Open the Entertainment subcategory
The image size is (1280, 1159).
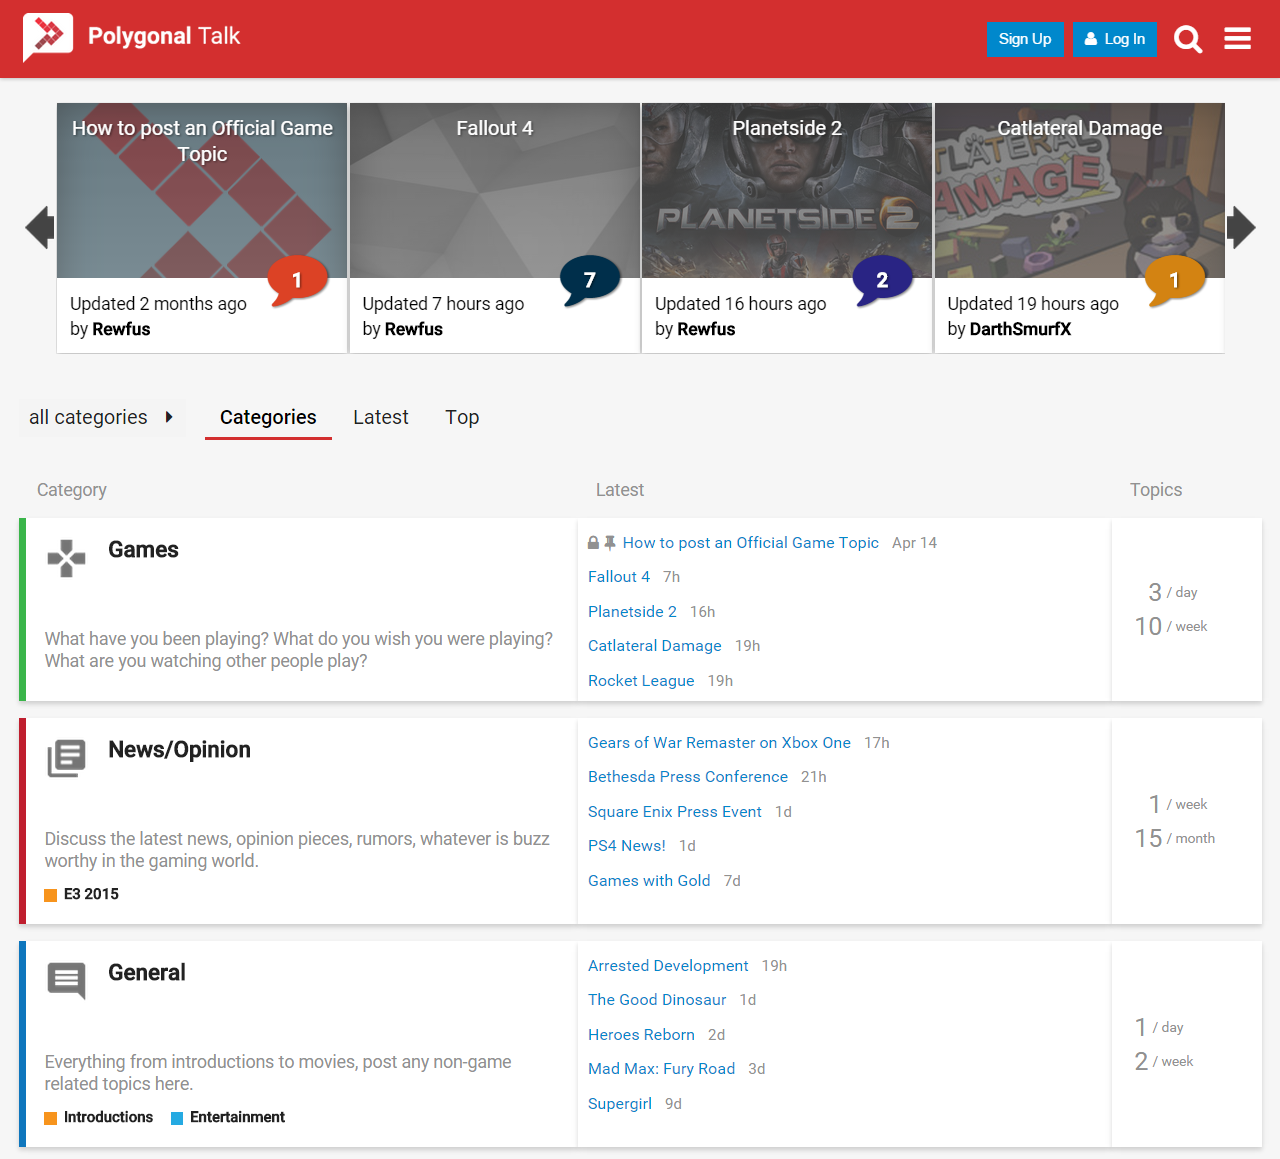click(237, 1117)
